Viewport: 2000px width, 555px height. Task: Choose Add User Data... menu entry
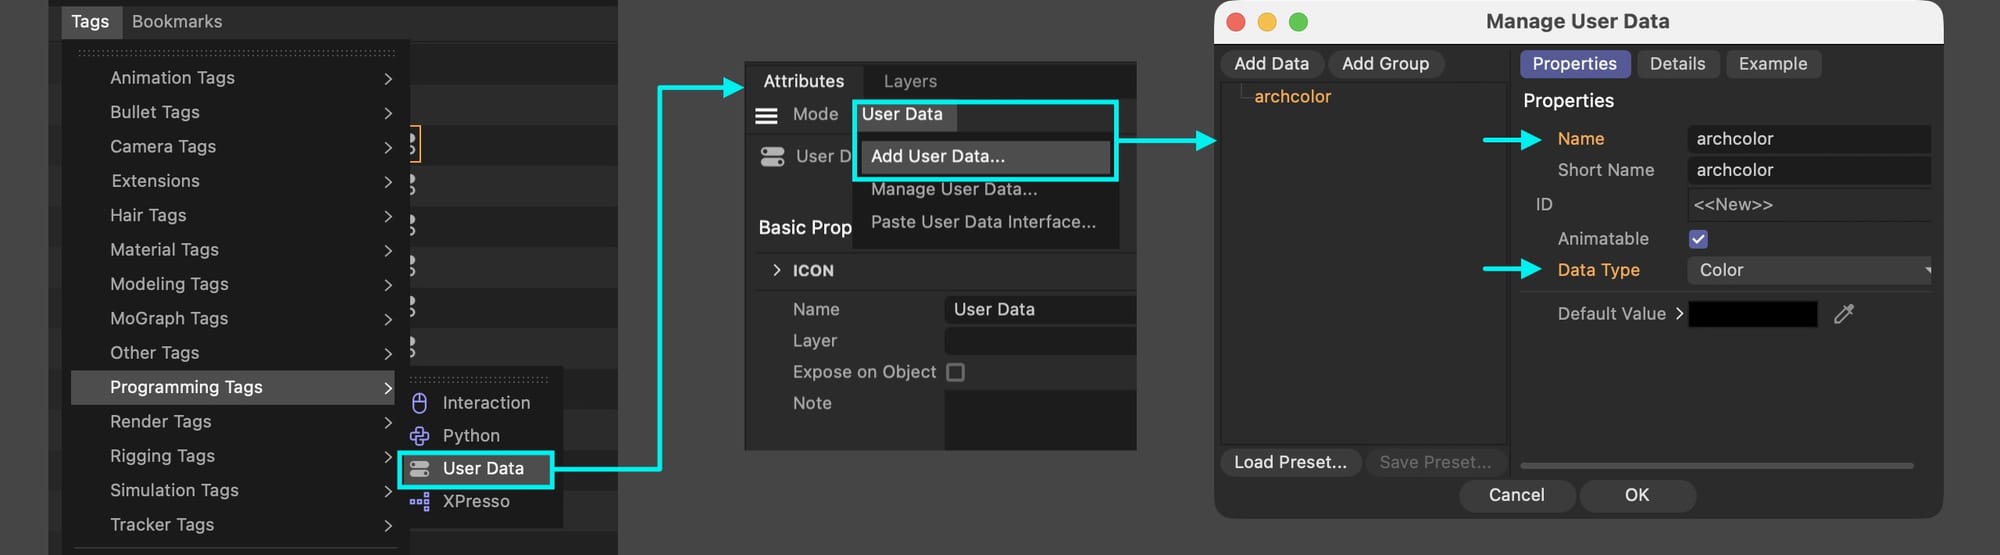[x=984, y=157]
